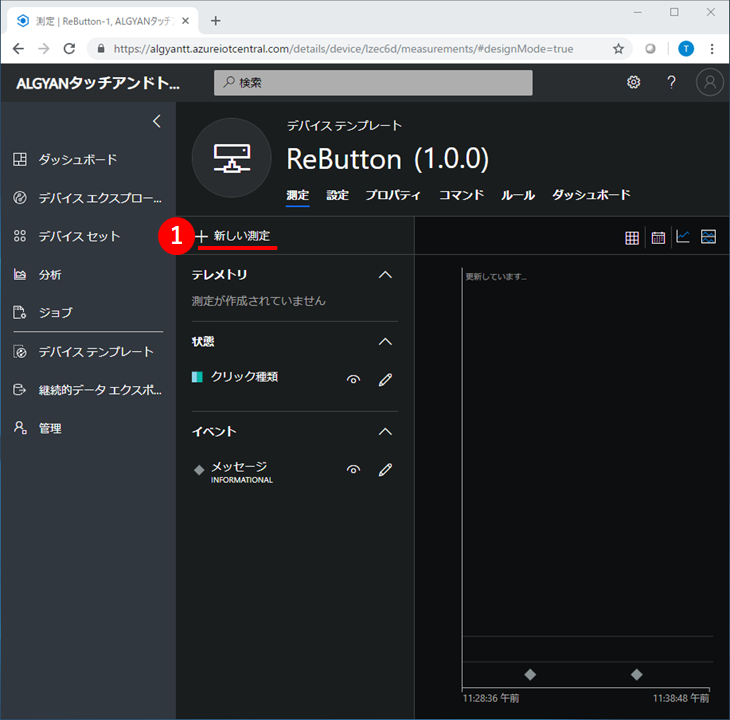Click the ALGYAN application title

[98, 83]
